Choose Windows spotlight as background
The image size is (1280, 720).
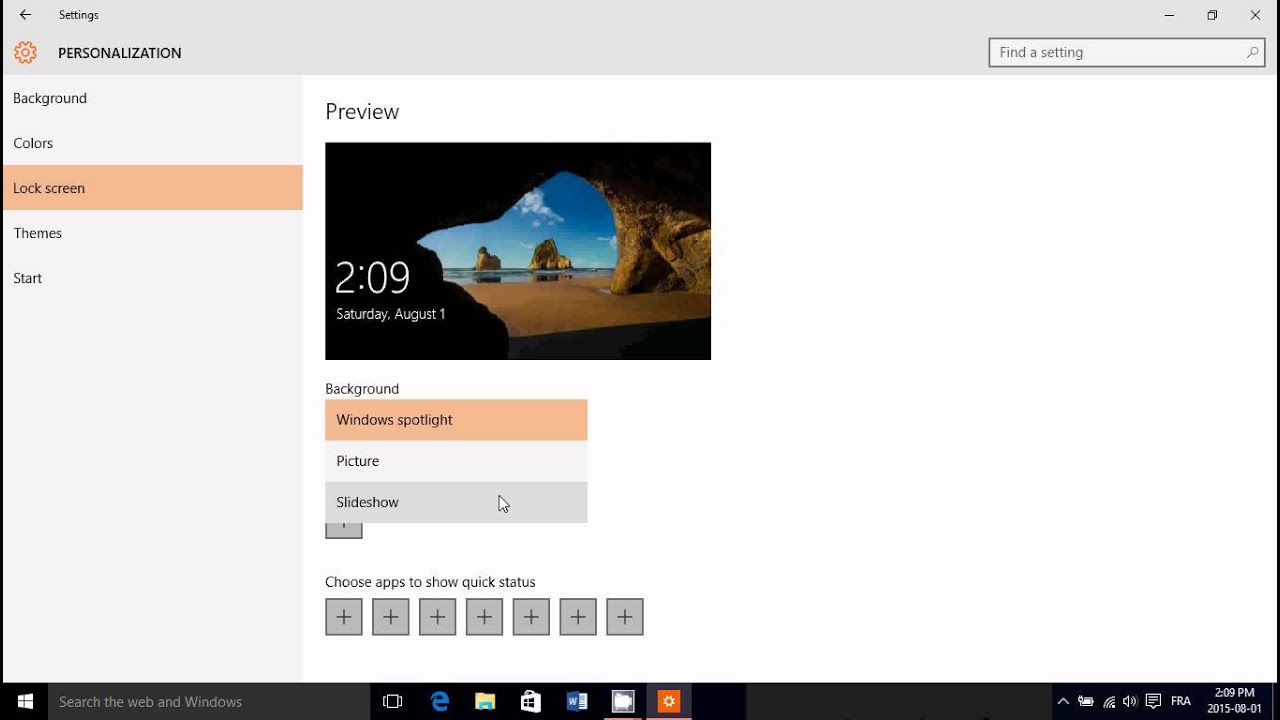coord(456,420)
